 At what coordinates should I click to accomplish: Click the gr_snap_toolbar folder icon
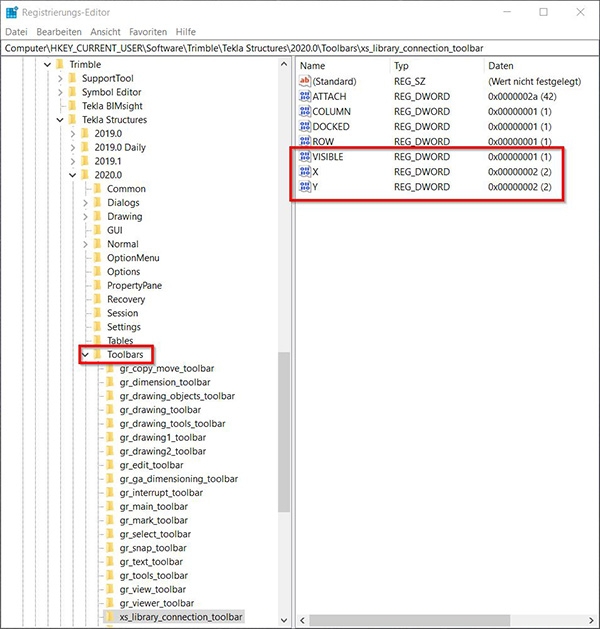tap(110, 548)
